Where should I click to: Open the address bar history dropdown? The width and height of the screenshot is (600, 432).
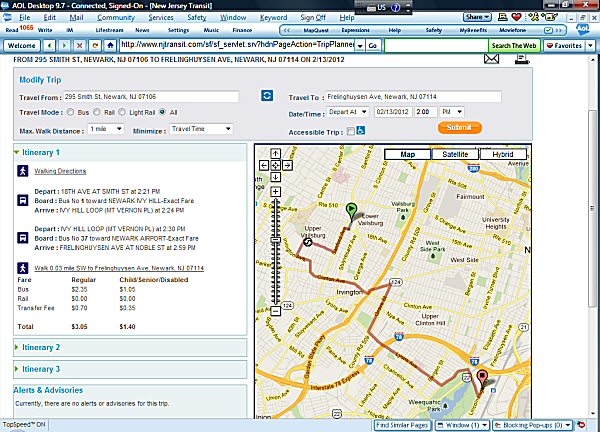[x=360, y=46]
